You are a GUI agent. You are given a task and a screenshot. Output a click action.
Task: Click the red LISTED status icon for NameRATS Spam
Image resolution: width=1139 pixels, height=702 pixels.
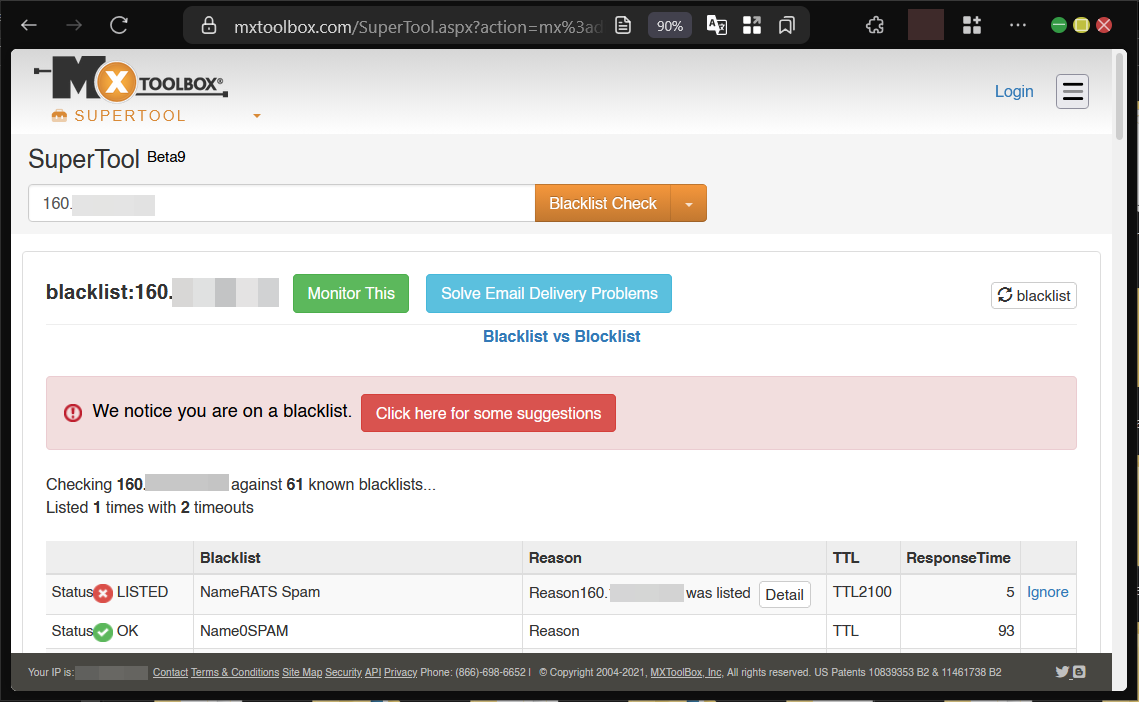click(x=102, y=592)
